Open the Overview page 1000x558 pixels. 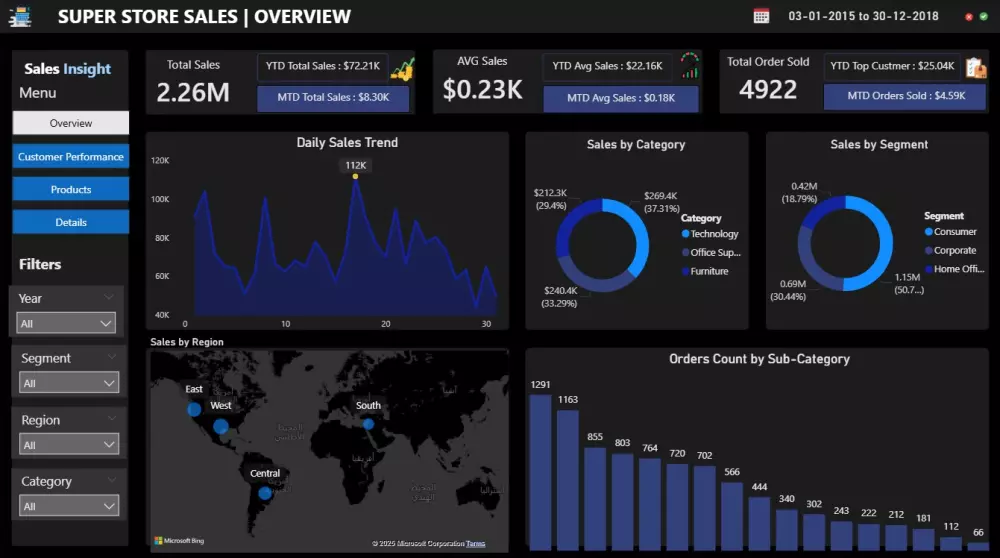(71, 123)
